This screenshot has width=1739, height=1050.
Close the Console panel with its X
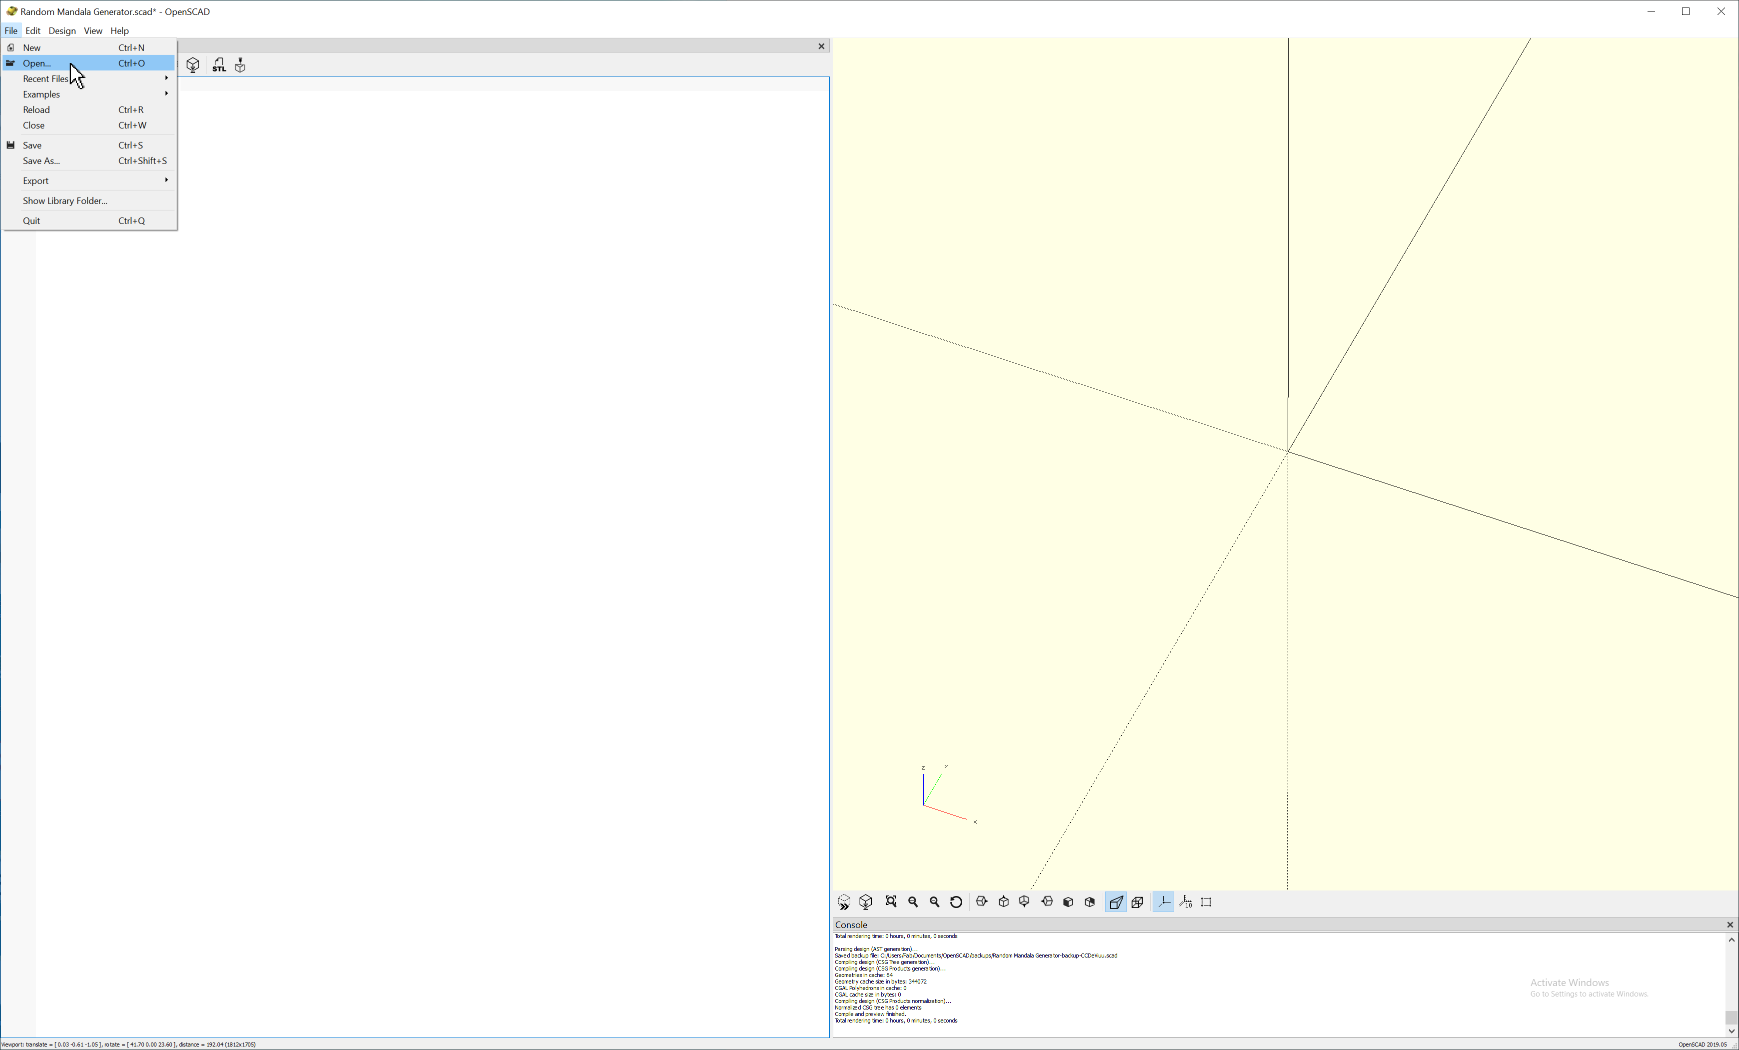pos(1730,925)
